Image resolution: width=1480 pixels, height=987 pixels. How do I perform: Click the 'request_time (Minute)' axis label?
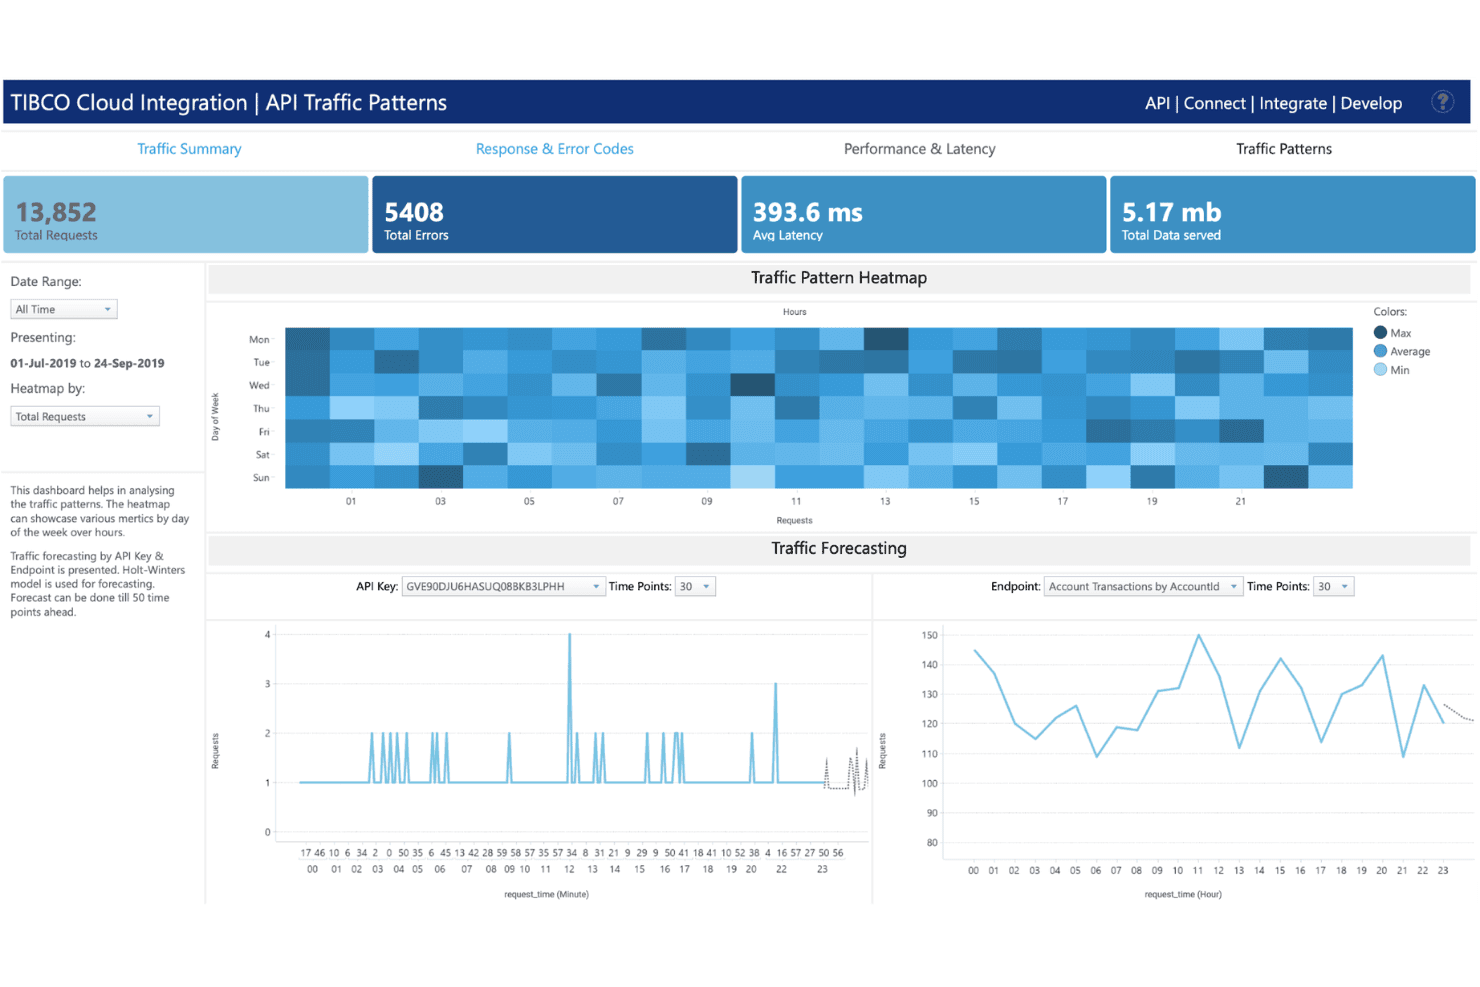(x=546, y=894)
